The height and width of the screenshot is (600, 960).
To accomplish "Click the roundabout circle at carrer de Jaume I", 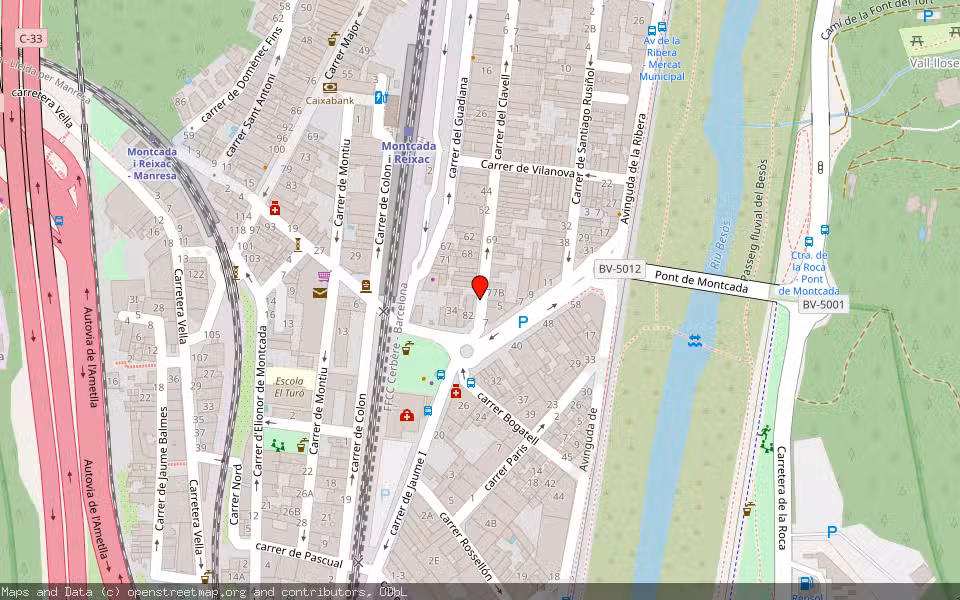I will (467, 351).
